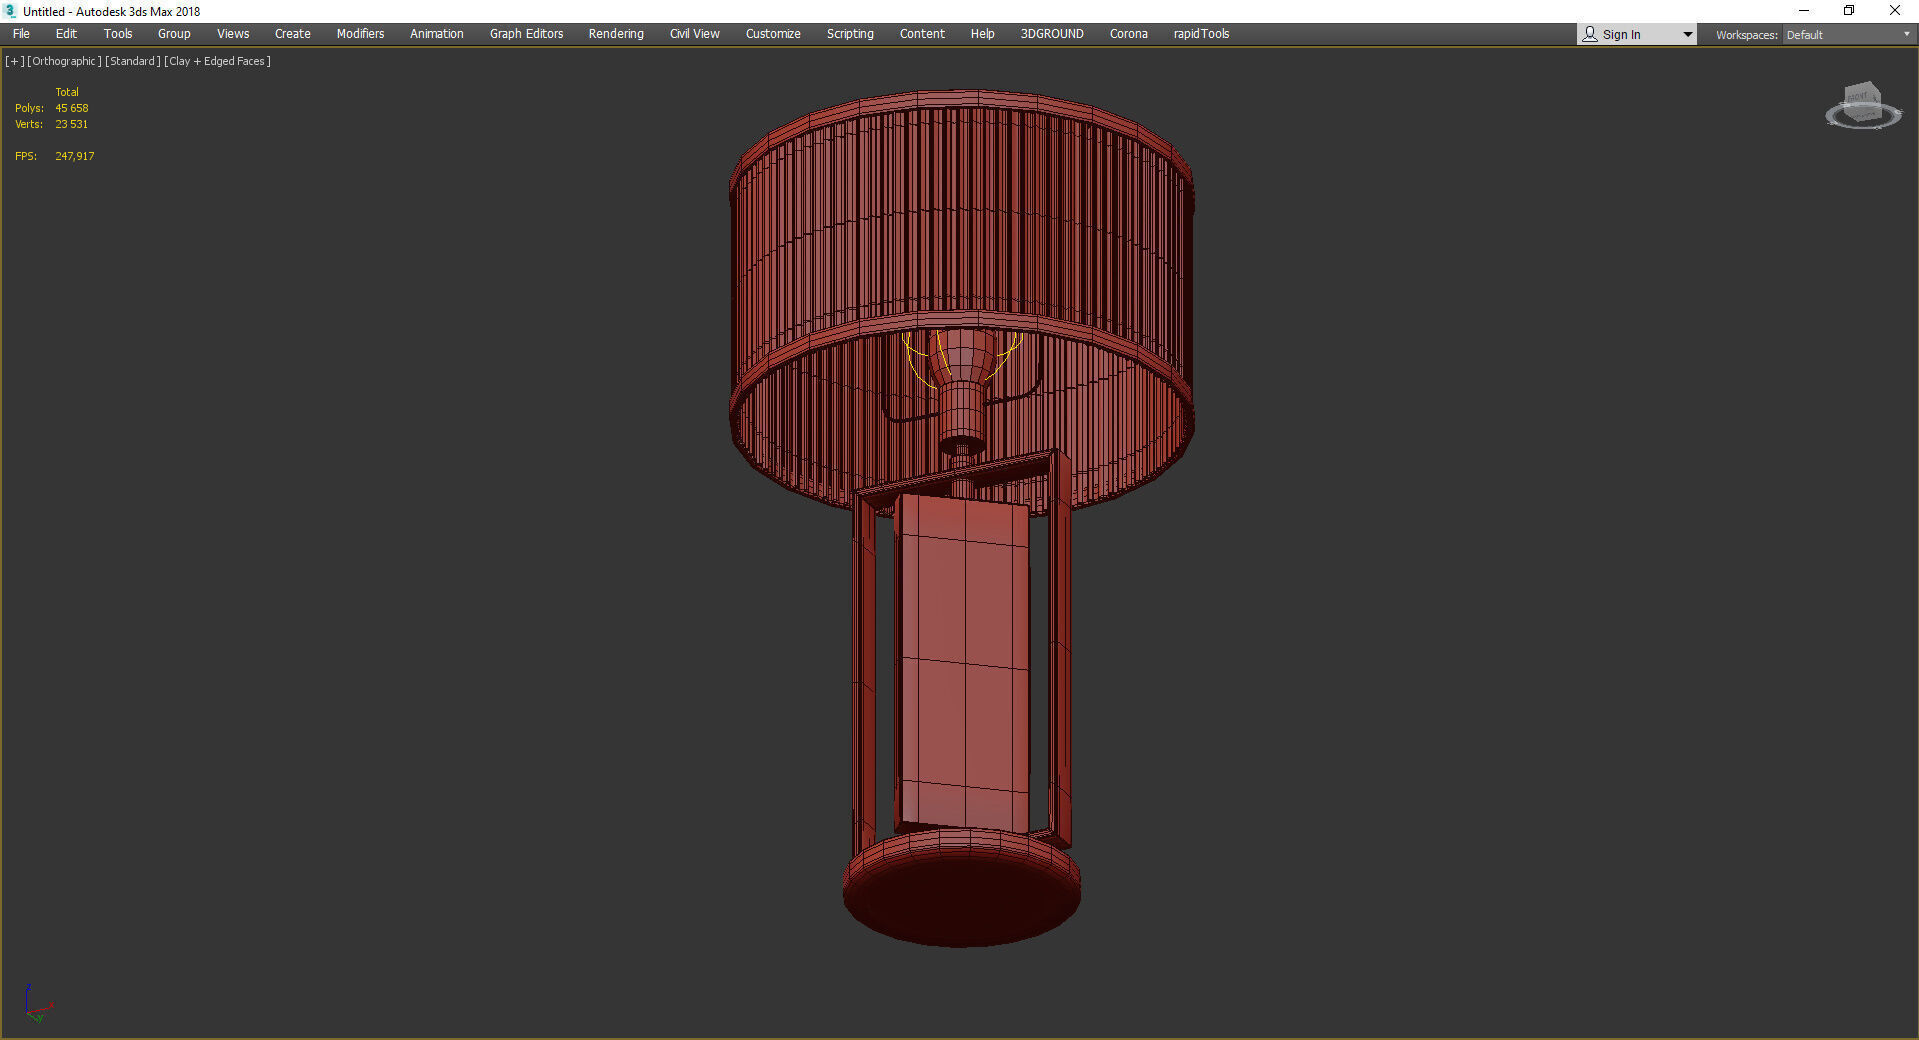
Task: Open the Corona menu
Action: [x=1129, y=34]
